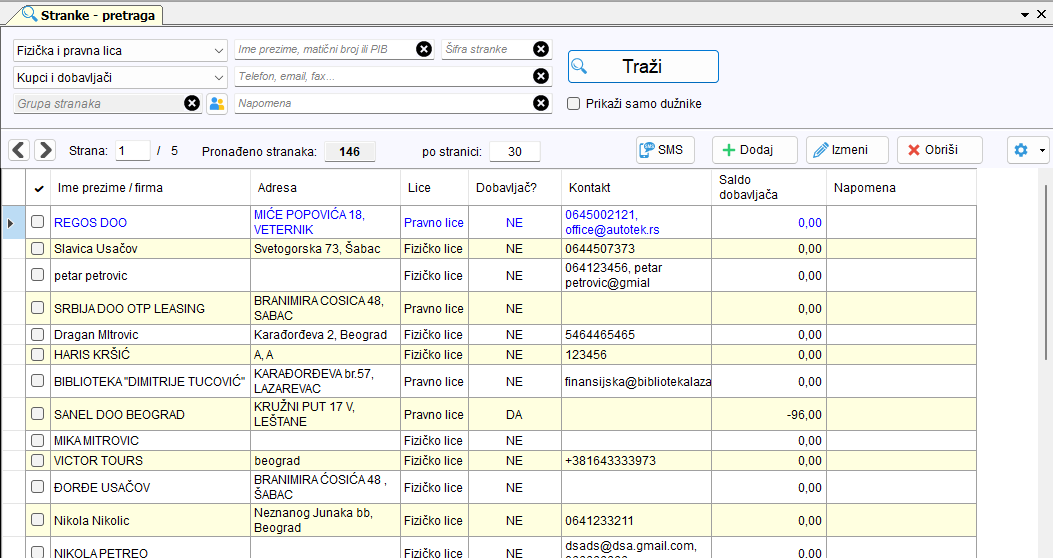Select the -96,00 balance cell

point(769,414)
